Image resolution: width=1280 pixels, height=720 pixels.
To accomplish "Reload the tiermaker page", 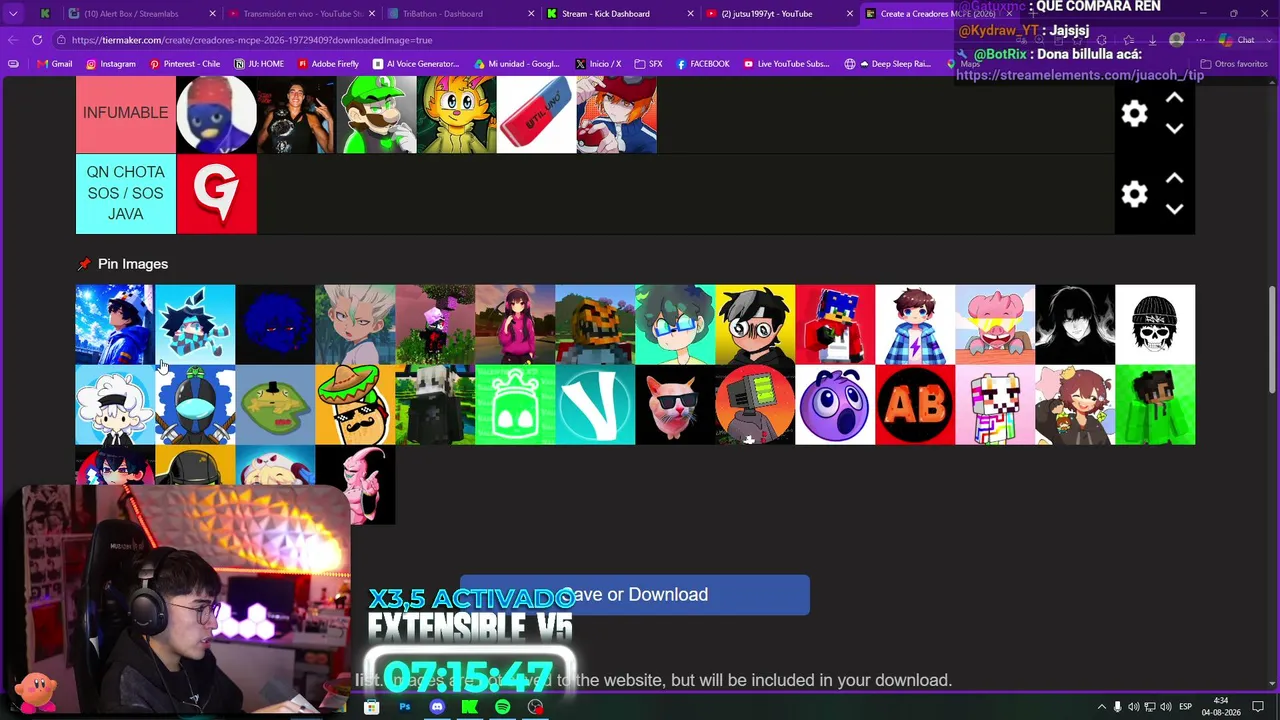I will [37, 40].
